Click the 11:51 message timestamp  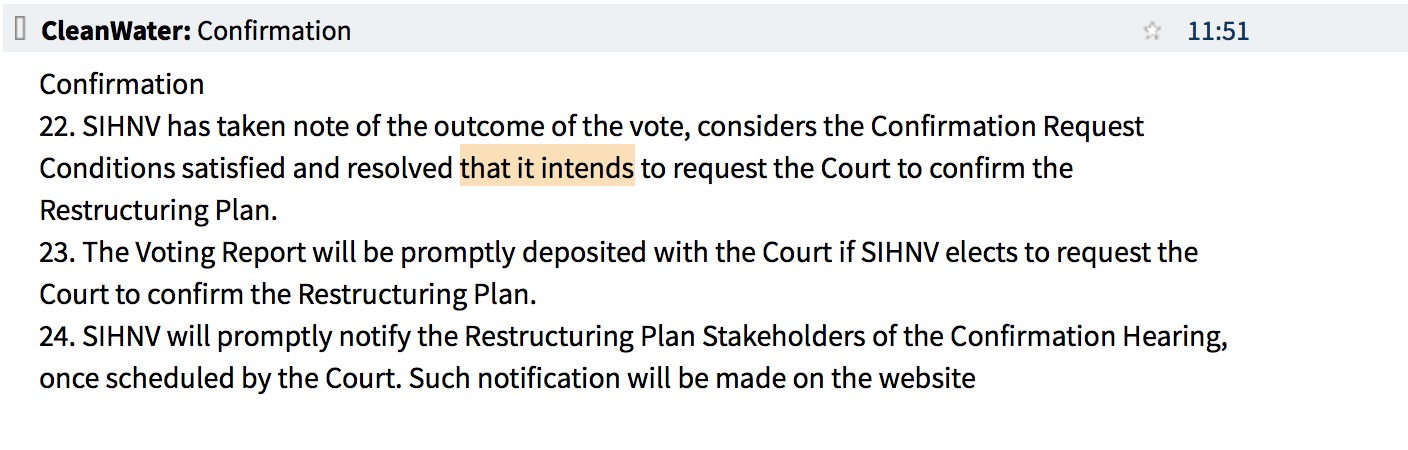point(1218,31)
